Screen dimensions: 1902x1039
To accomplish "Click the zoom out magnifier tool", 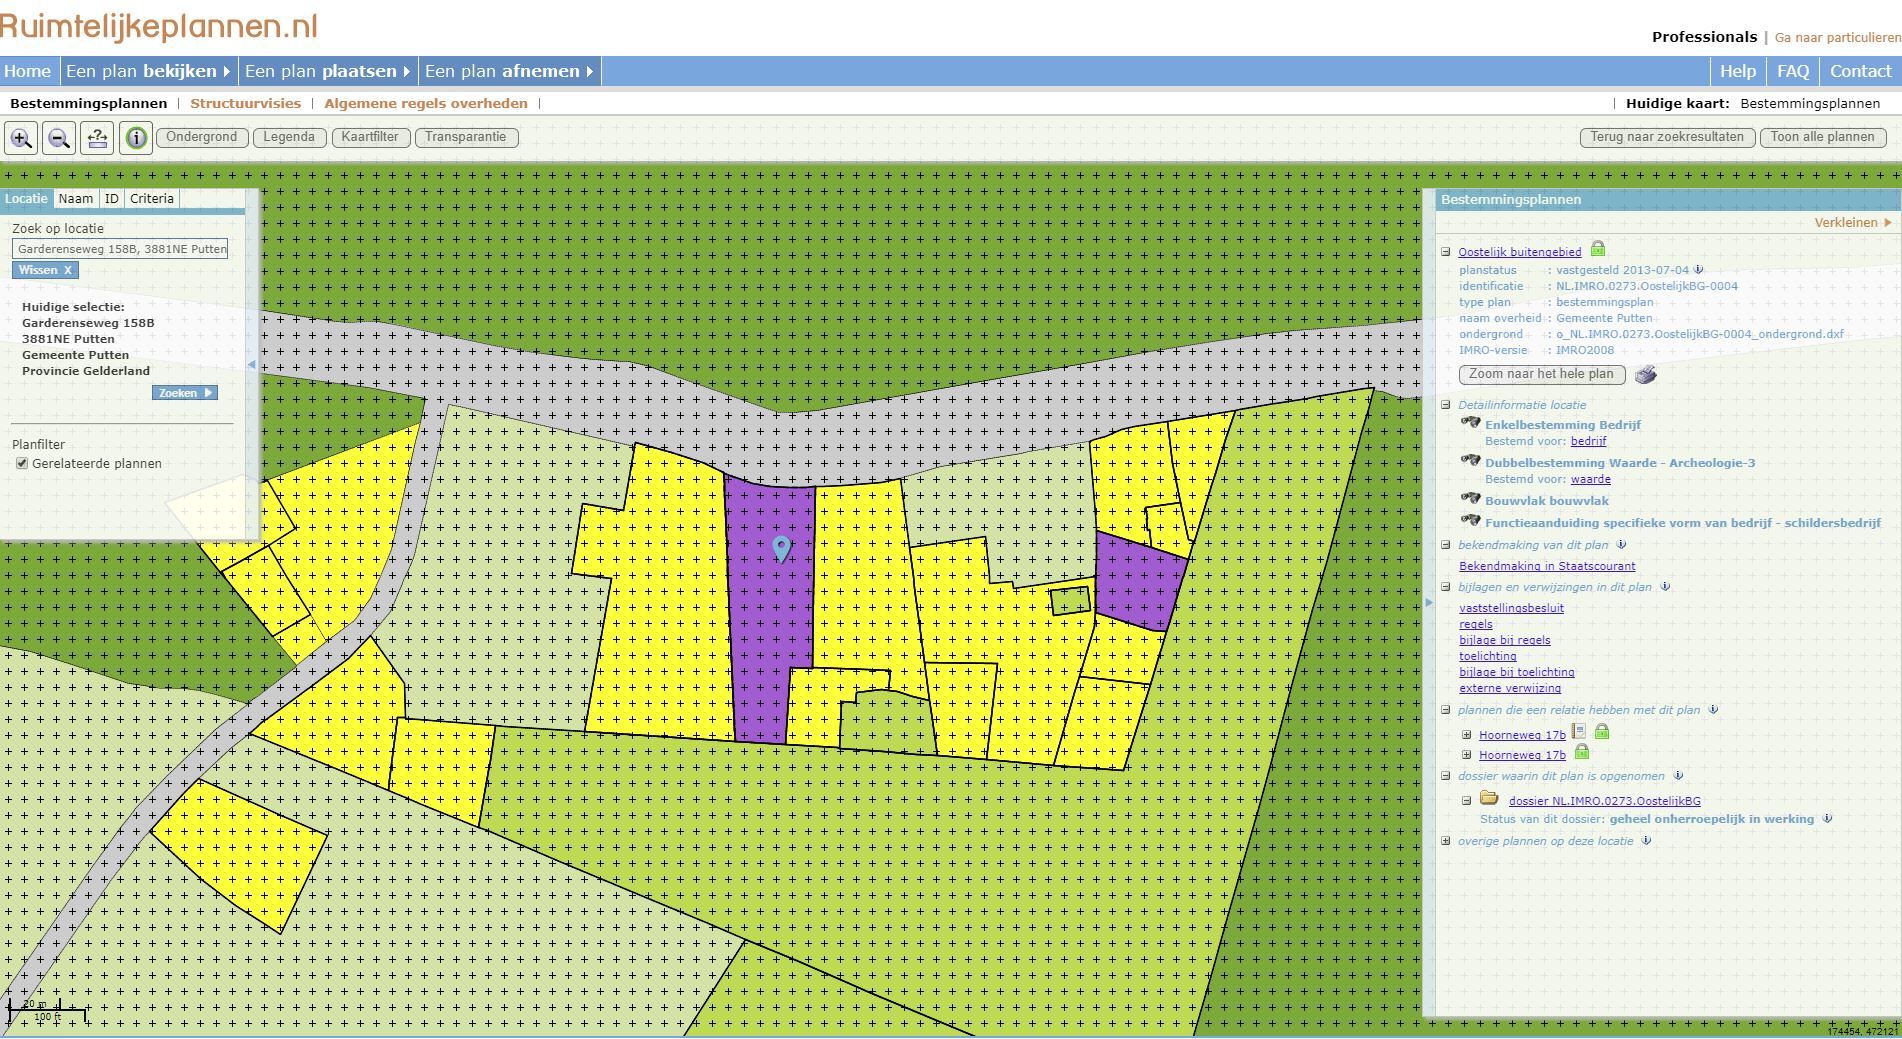I will tap(59, 138).
